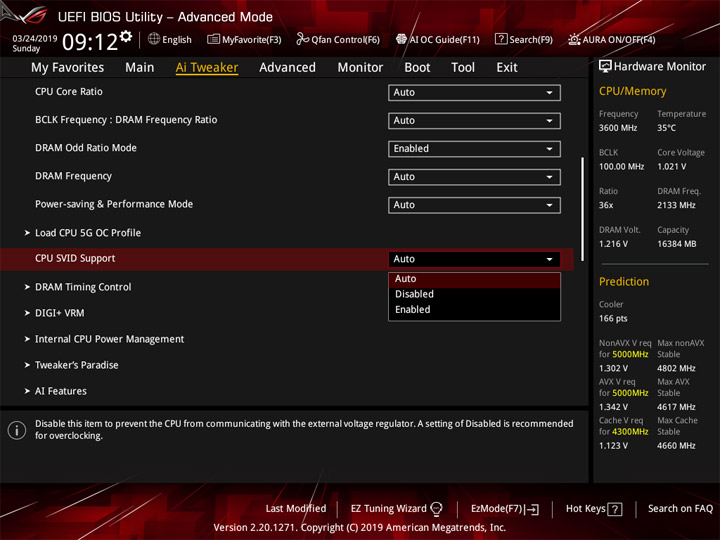Switch to the Monitor tab
720x540 pixels.
360,68
